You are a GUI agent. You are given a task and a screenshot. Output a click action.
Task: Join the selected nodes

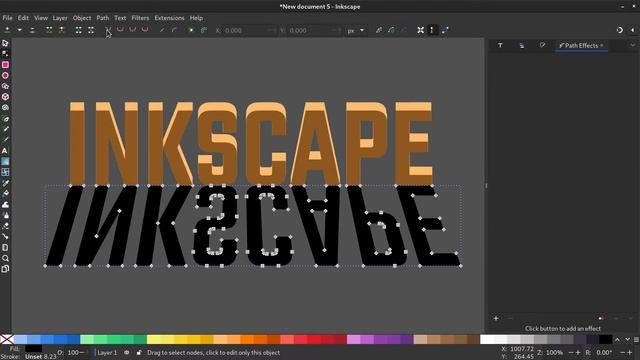49,30
